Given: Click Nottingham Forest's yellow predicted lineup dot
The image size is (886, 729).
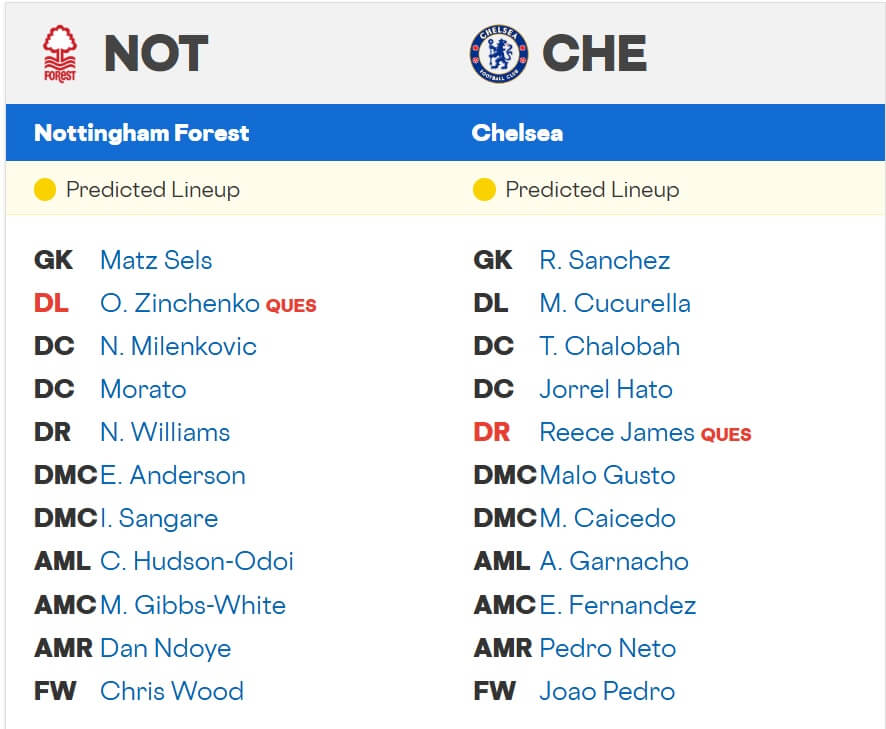Looking at the screenshot, I should pos(45,190).
